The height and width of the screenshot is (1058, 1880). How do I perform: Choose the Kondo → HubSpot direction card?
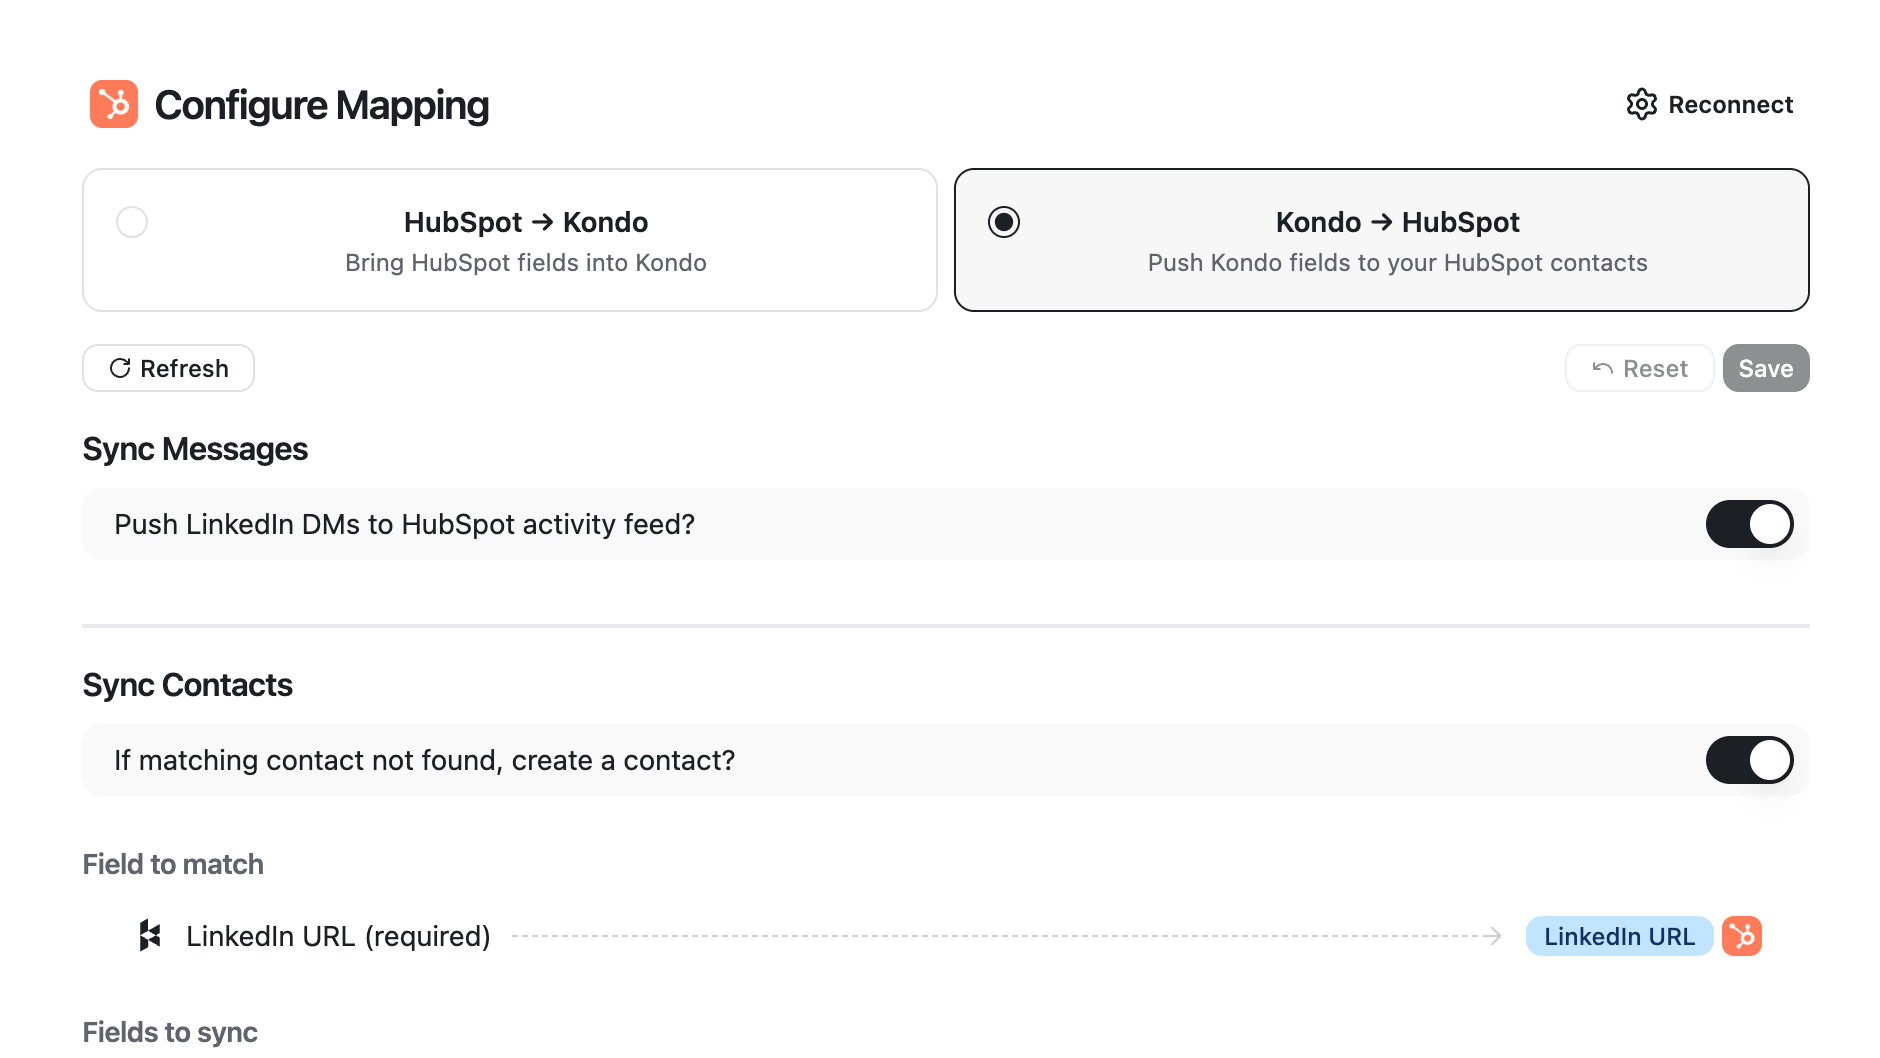point(1381,240)
